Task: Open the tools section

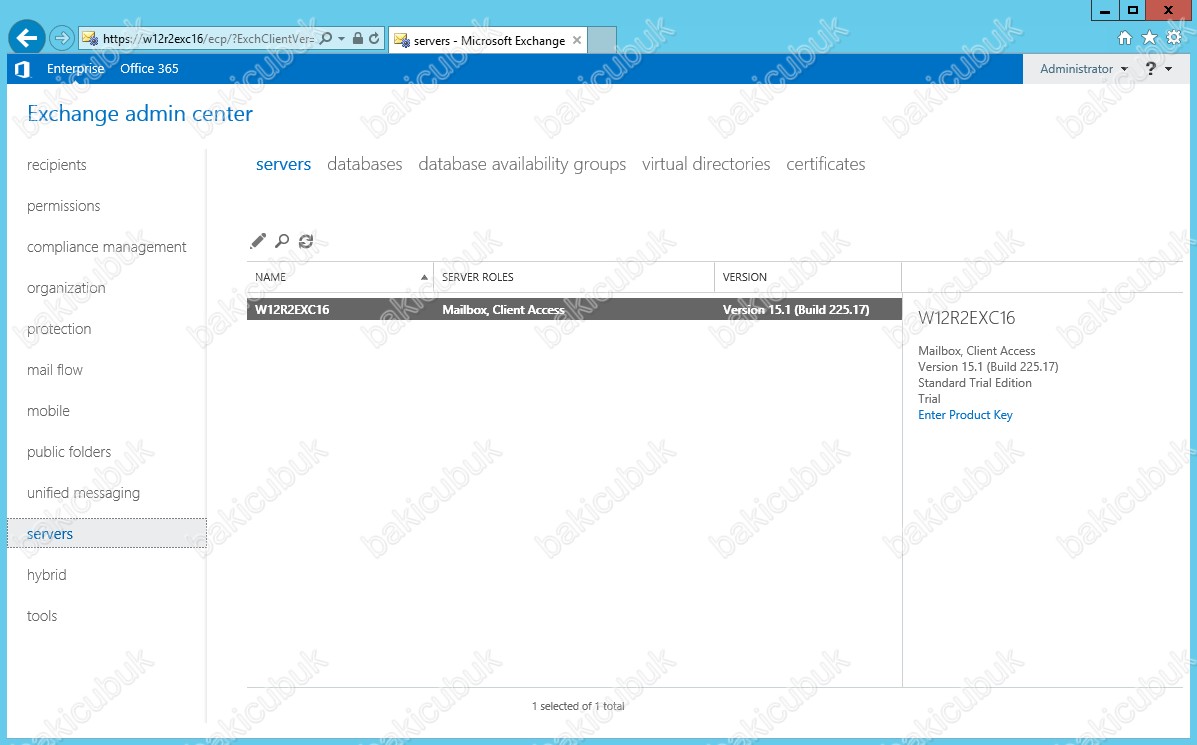Action: pos(42,616)
